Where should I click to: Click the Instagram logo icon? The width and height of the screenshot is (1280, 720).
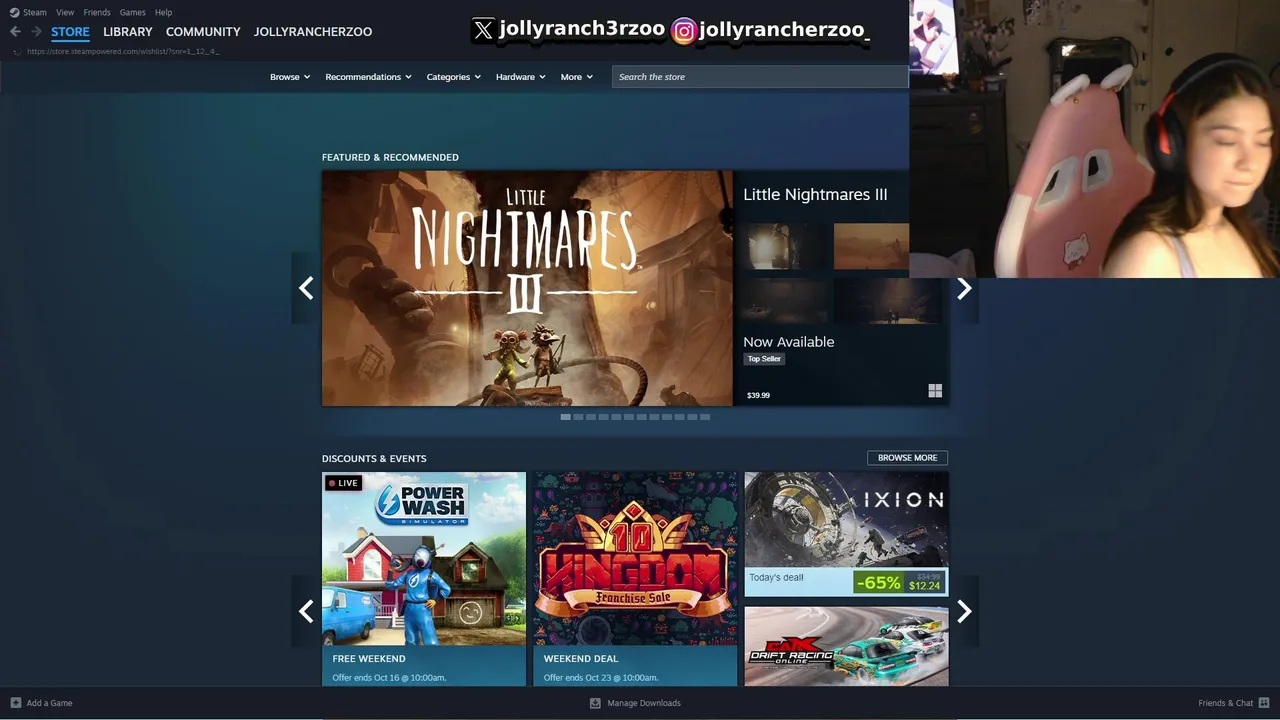click(684, 31)
